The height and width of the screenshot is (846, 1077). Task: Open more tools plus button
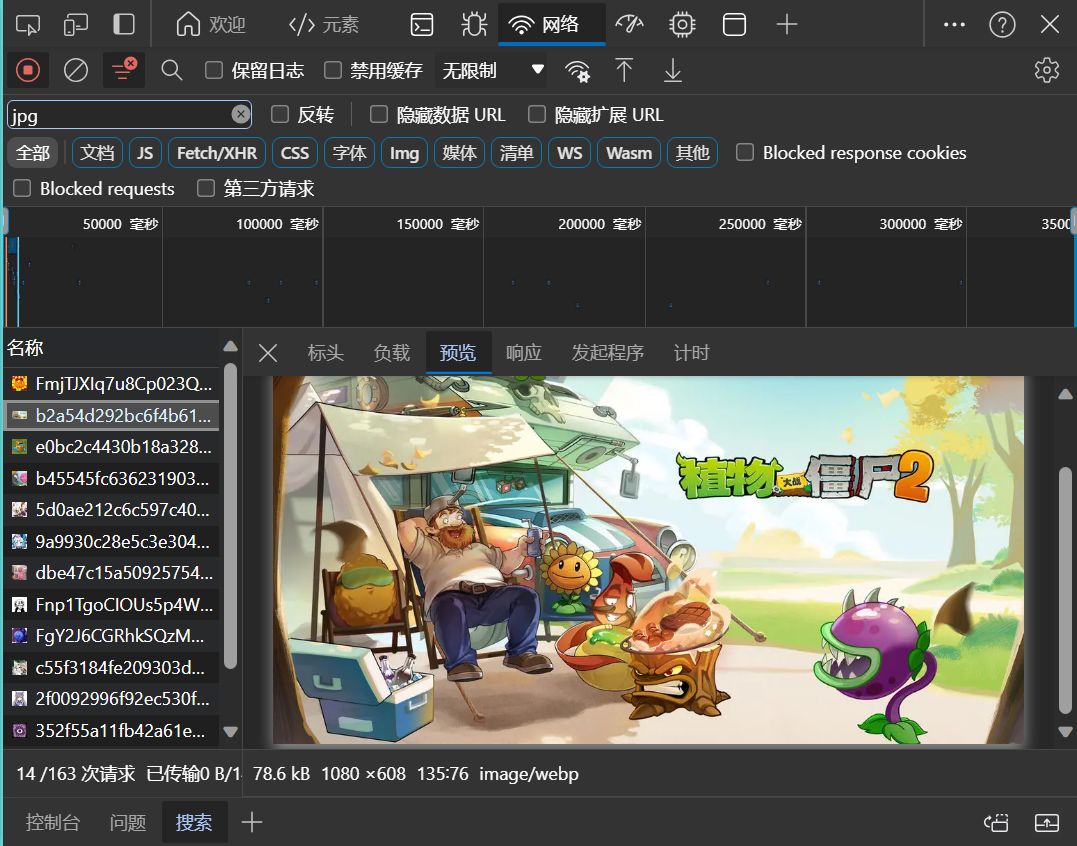tap(786, 25)
